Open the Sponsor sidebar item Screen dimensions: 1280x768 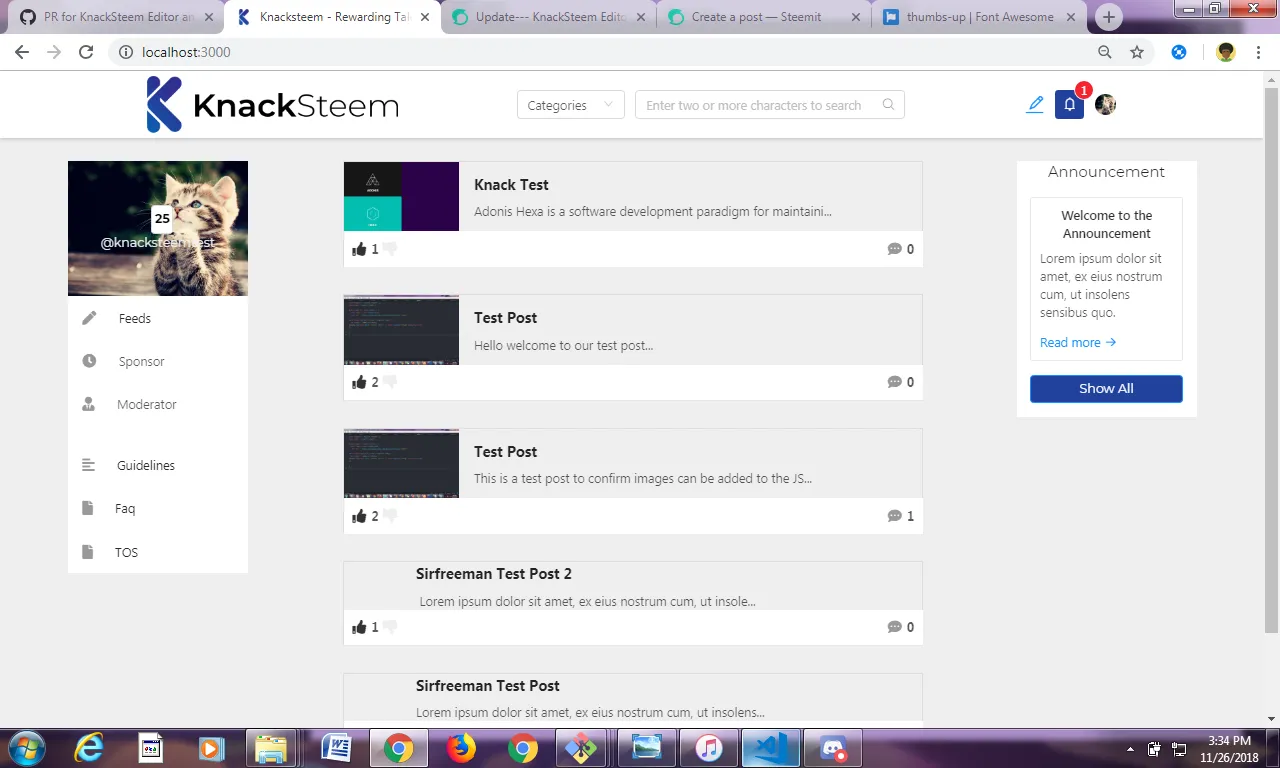tap(141, 361)
